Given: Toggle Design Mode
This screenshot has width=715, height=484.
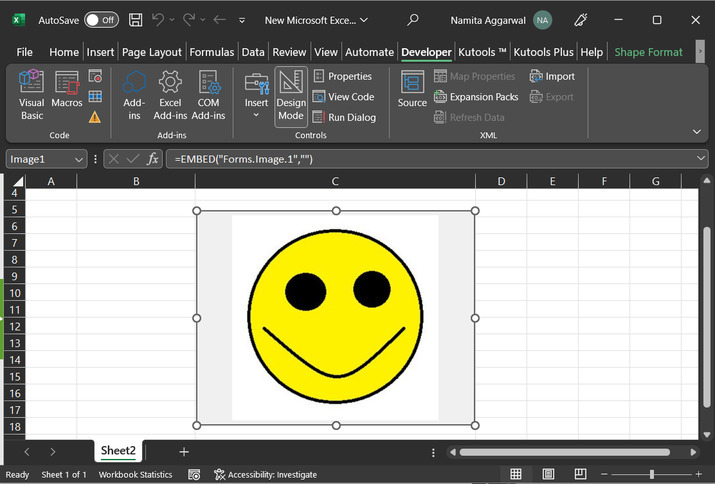Looking at the screenshot, I should click(291, 95).
